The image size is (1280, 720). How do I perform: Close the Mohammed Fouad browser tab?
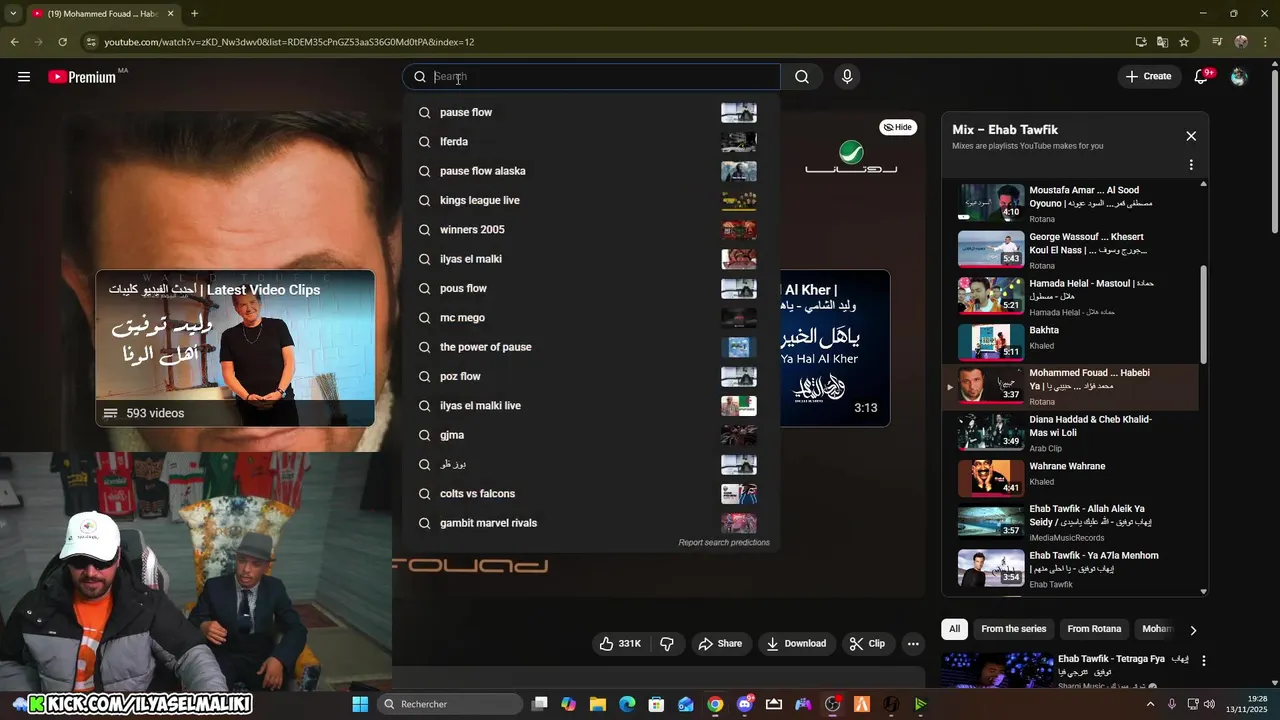point(171,14)
